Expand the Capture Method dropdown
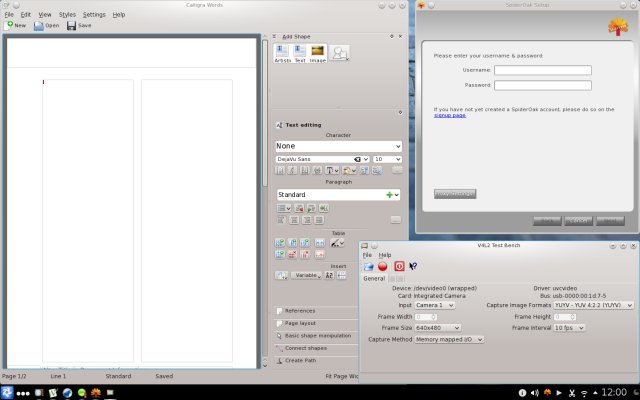The image size is (640, 400). 449,339
